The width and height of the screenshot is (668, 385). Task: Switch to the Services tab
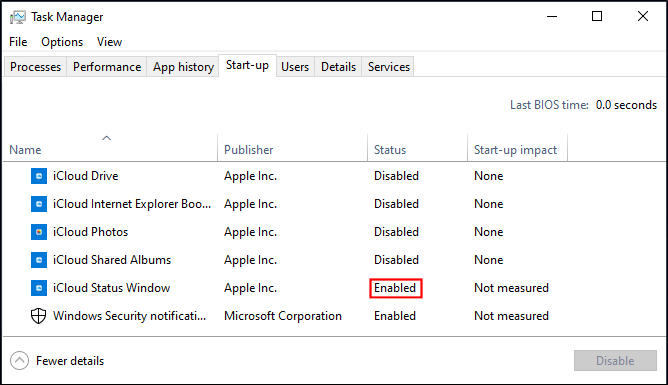tap(389, 67)
